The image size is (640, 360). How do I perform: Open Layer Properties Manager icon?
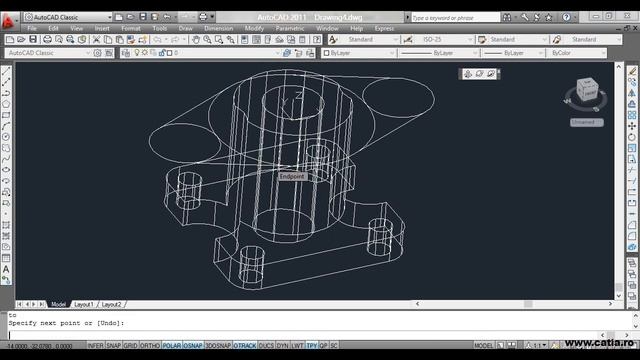pyautogui.click(x=126, y=53)
